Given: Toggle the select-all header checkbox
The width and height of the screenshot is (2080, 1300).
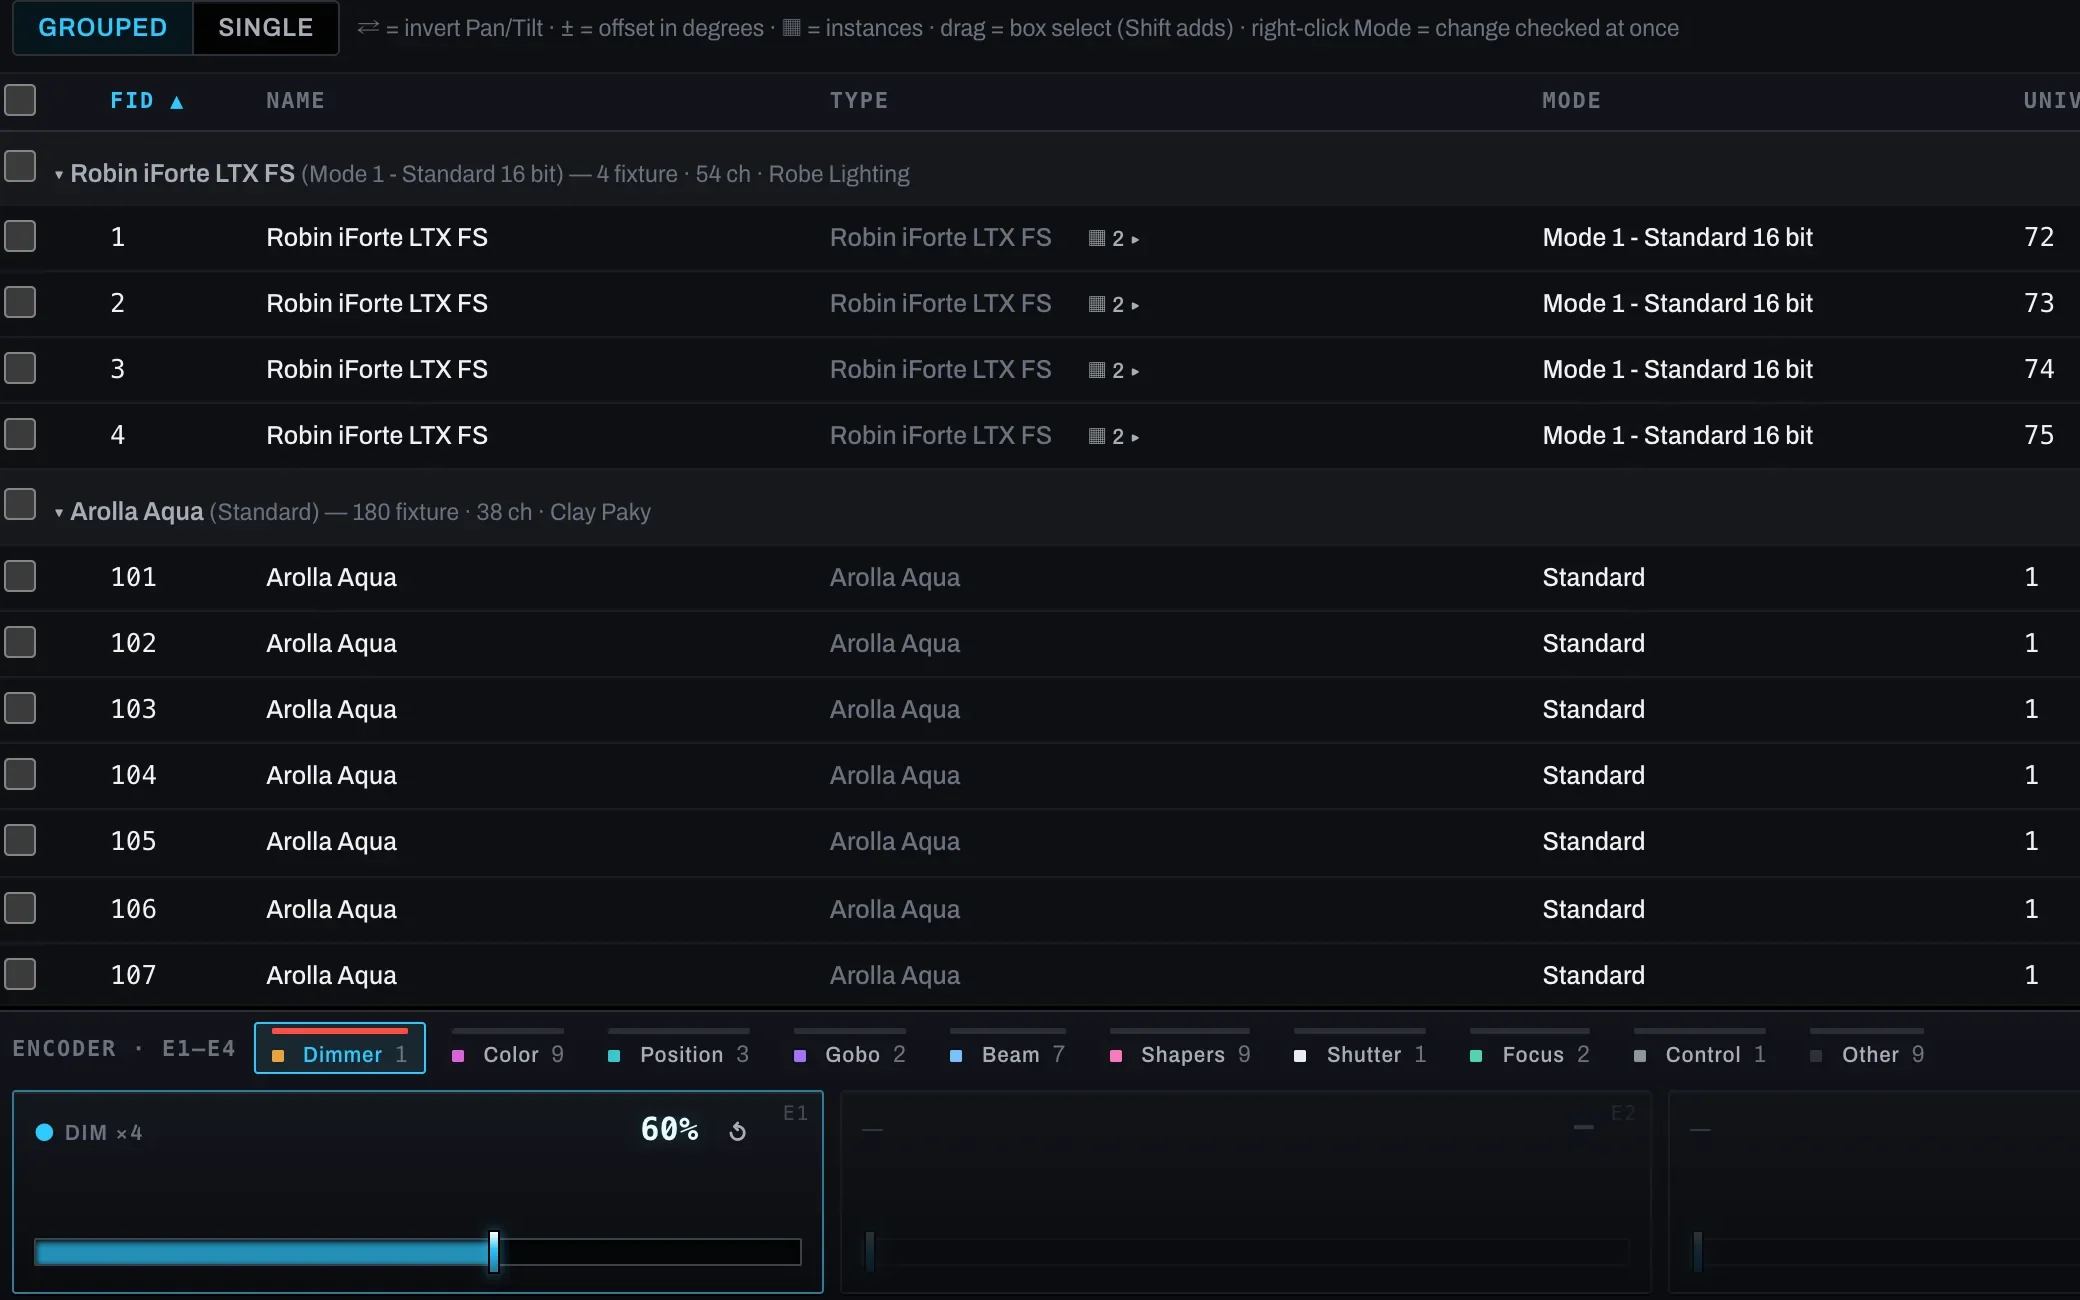Looking at the screenshot, I should click(x=20, y=100).
